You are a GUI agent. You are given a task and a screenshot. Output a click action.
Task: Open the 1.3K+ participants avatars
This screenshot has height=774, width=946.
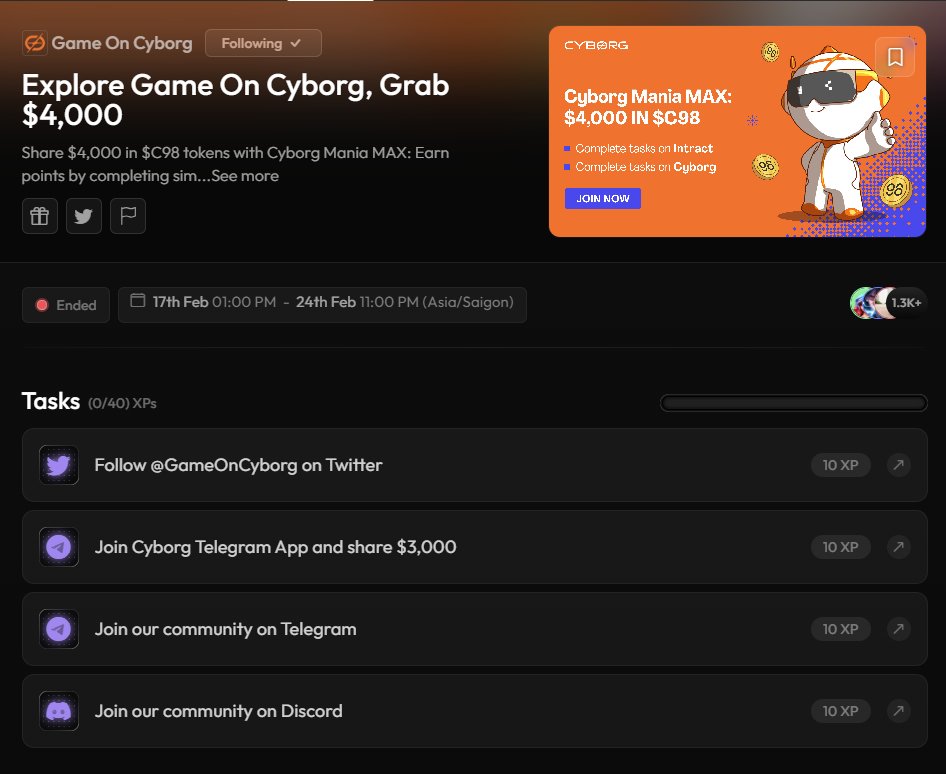(887, 303)
